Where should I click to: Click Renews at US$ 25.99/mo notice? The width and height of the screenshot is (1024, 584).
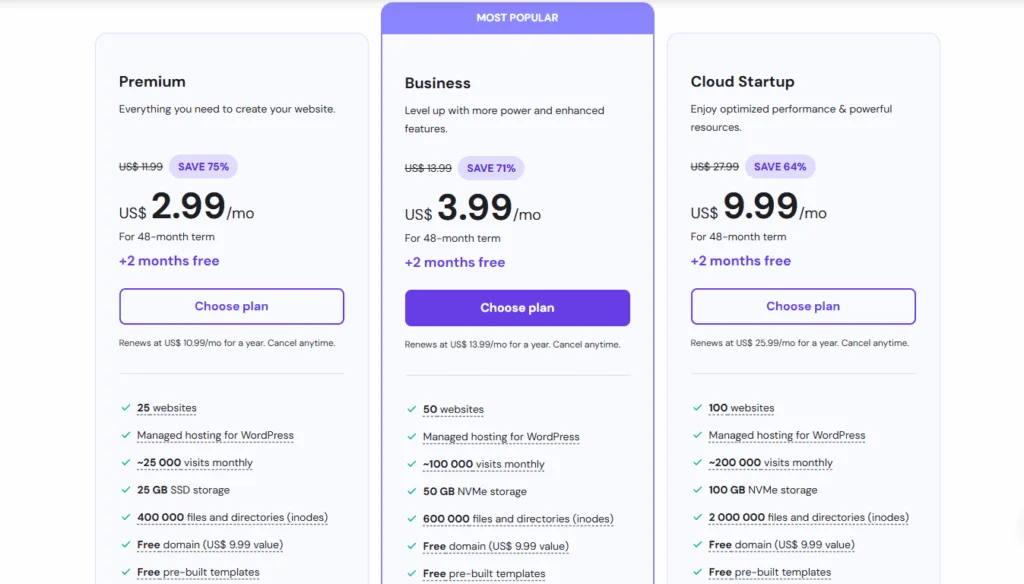coord(799,343)
